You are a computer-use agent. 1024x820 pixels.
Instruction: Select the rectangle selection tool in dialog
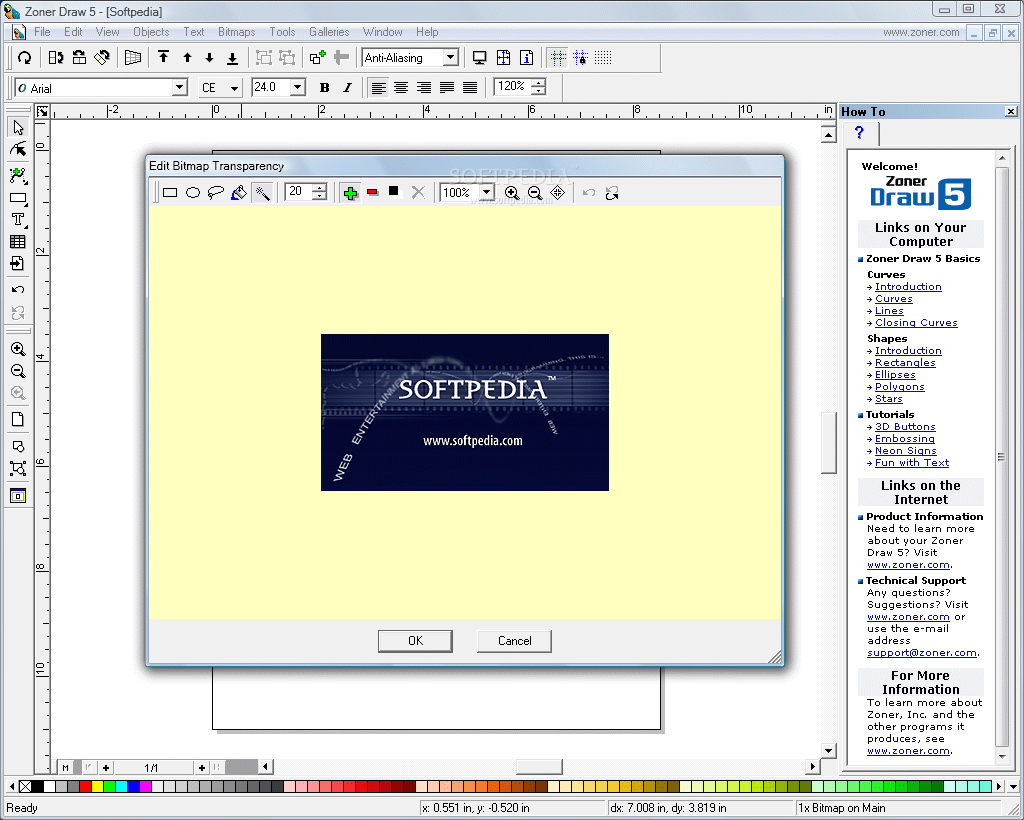(x=170, y=193)
